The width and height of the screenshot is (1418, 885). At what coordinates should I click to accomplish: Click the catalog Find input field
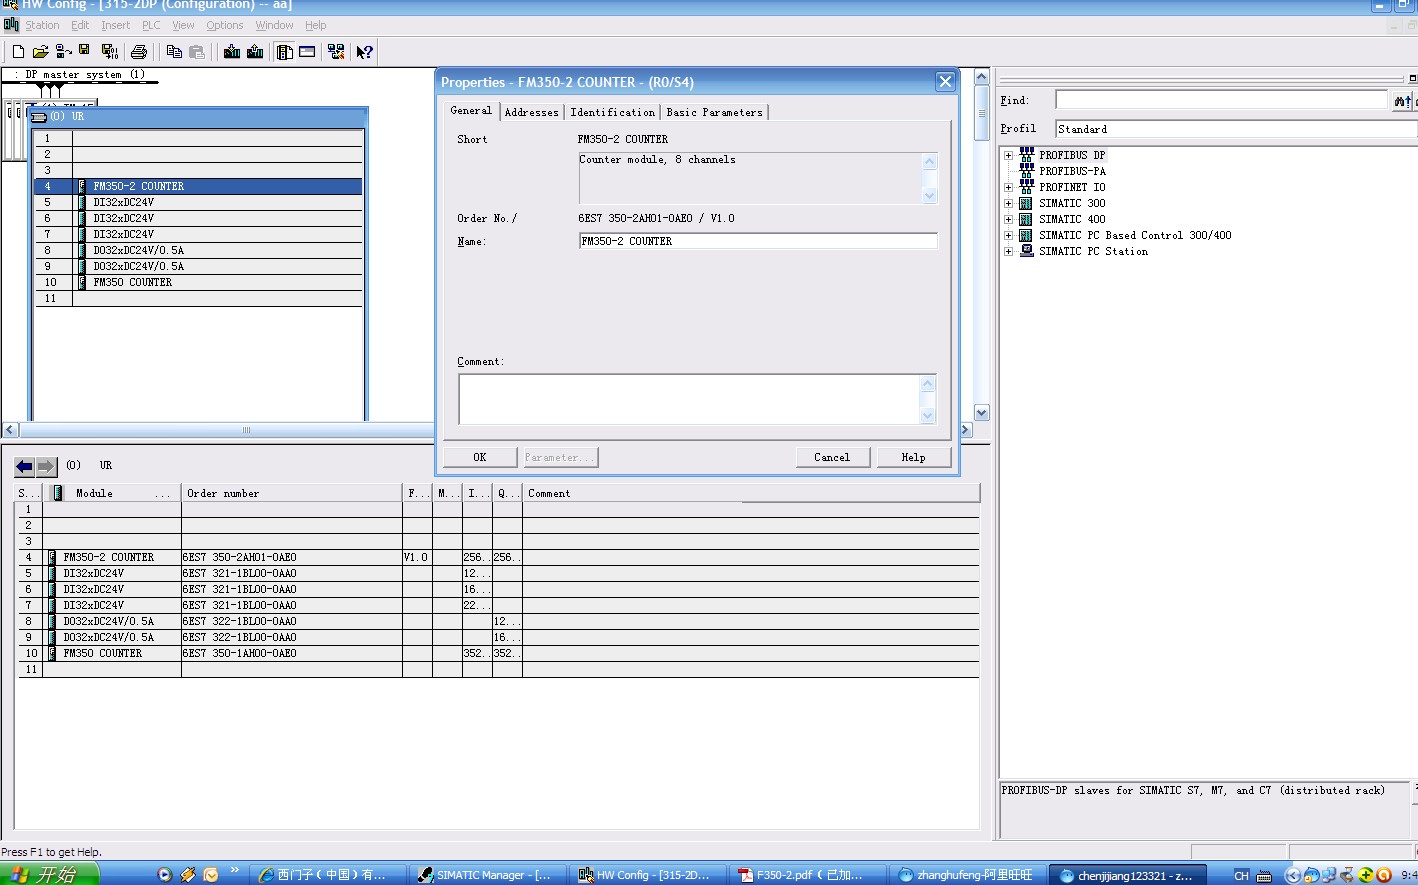(1222, 100)
